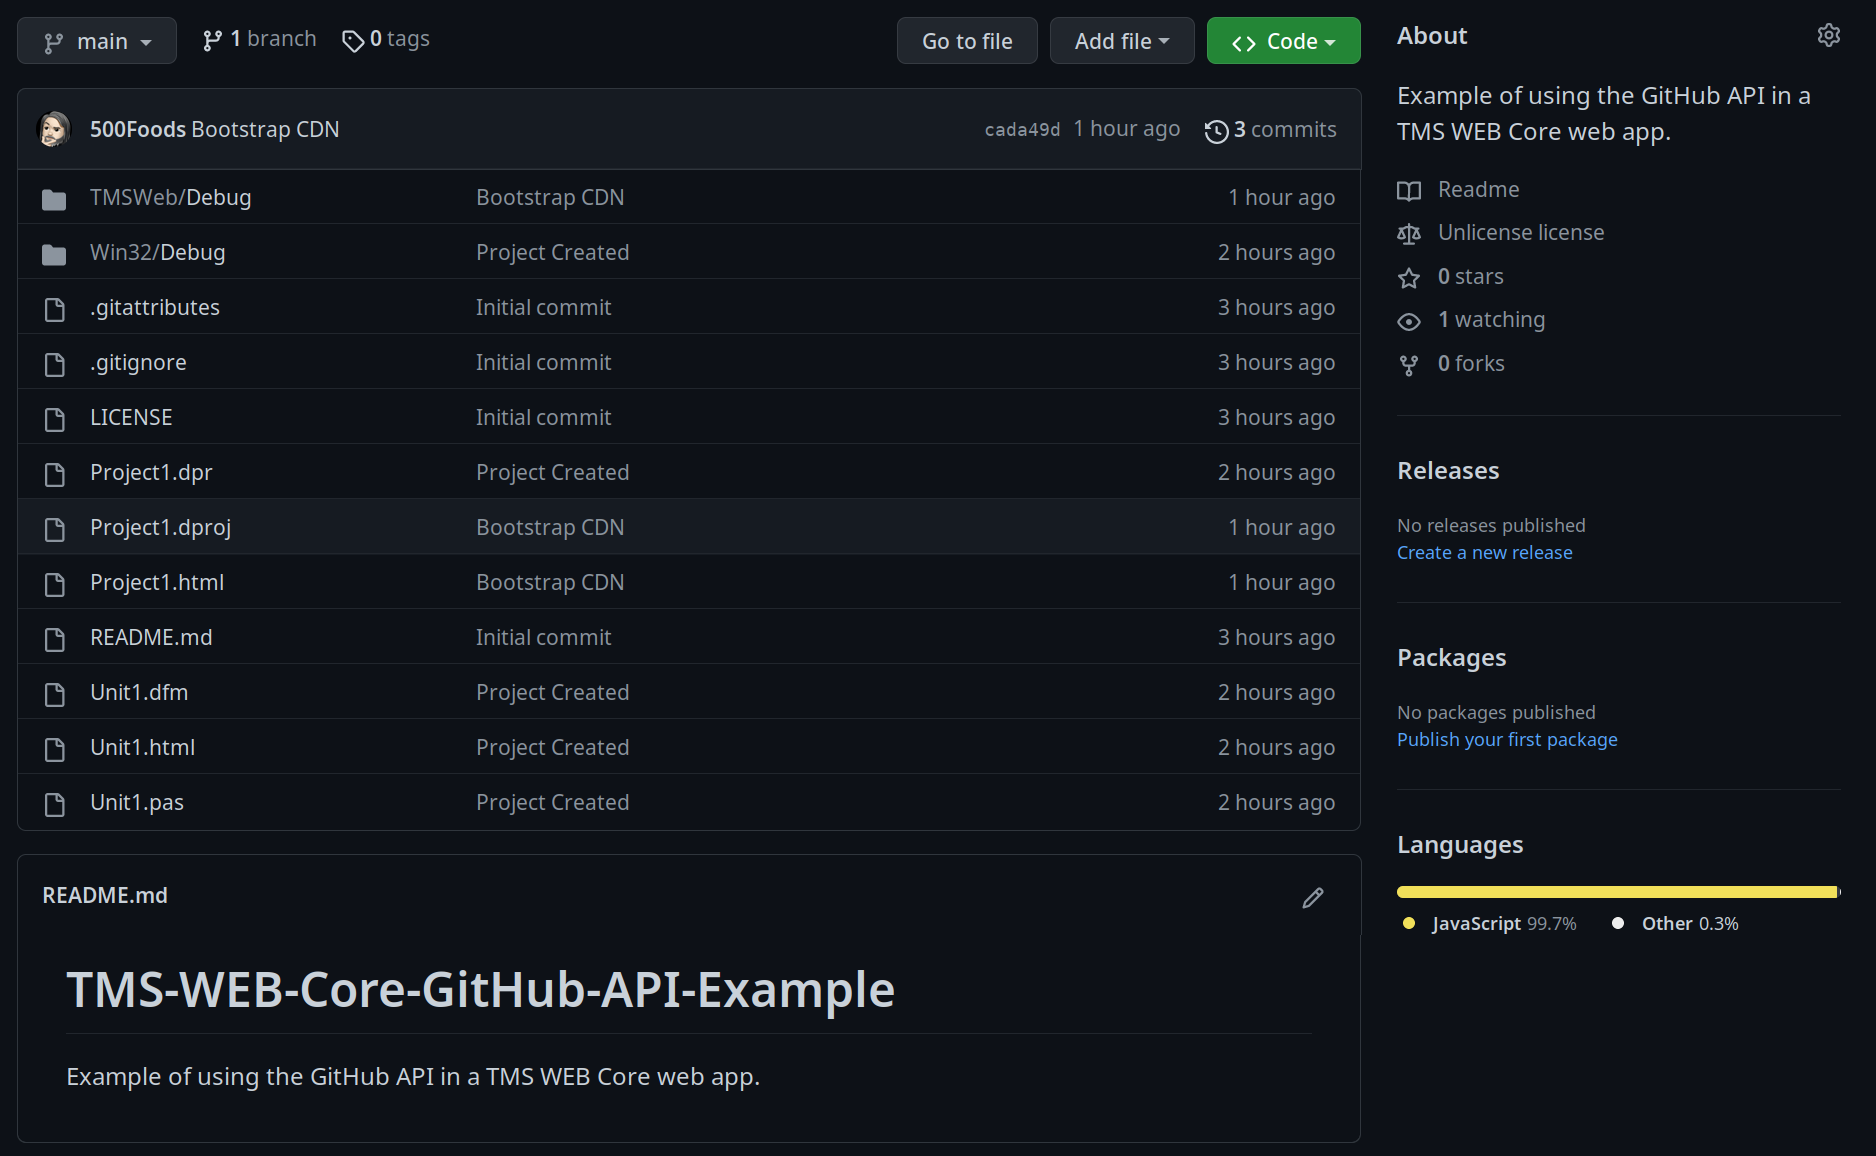Click the Unit1.html file icon
1876x1156 pixels.
pyautogui.click(x=55, y=749)
